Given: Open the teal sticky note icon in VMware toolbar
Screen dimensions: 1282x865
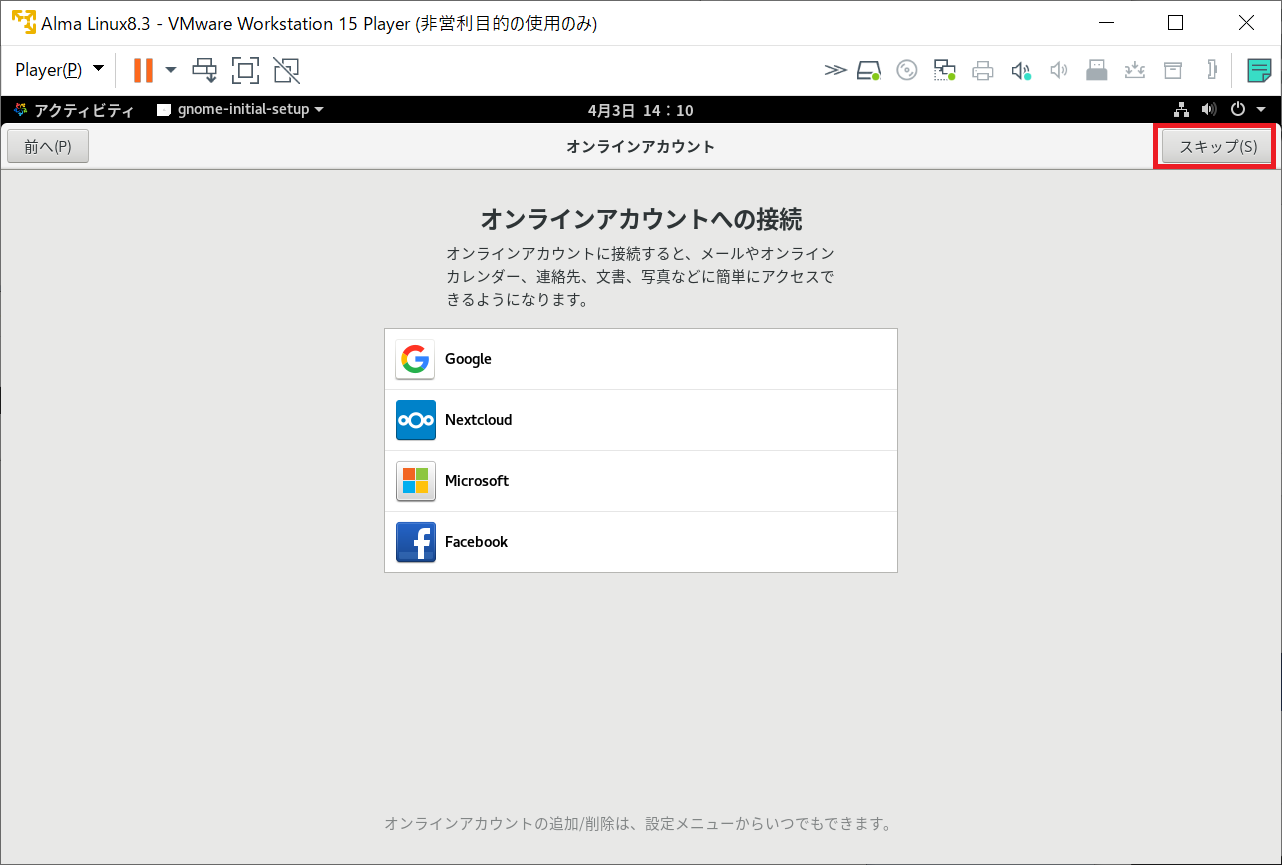Looking at the screenshot, I should tap(1259, 70).
